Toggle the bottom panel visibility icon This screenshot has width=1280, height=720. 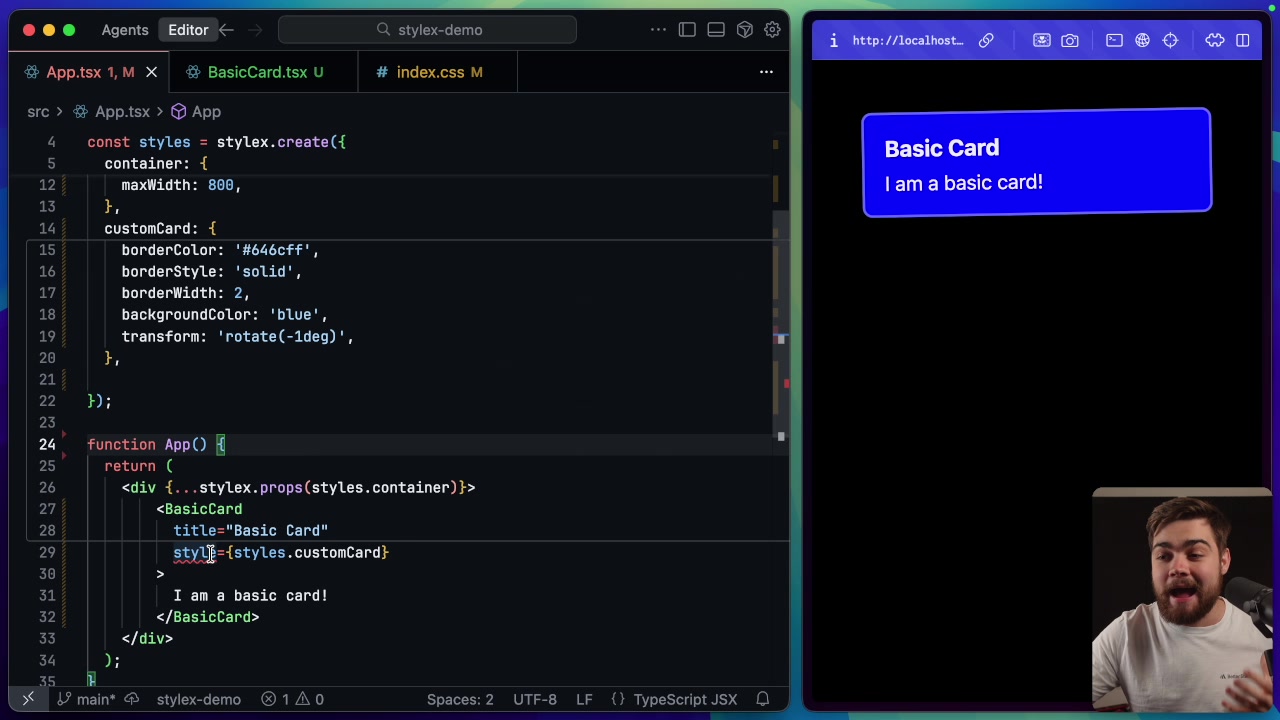[x=716, y=30]
